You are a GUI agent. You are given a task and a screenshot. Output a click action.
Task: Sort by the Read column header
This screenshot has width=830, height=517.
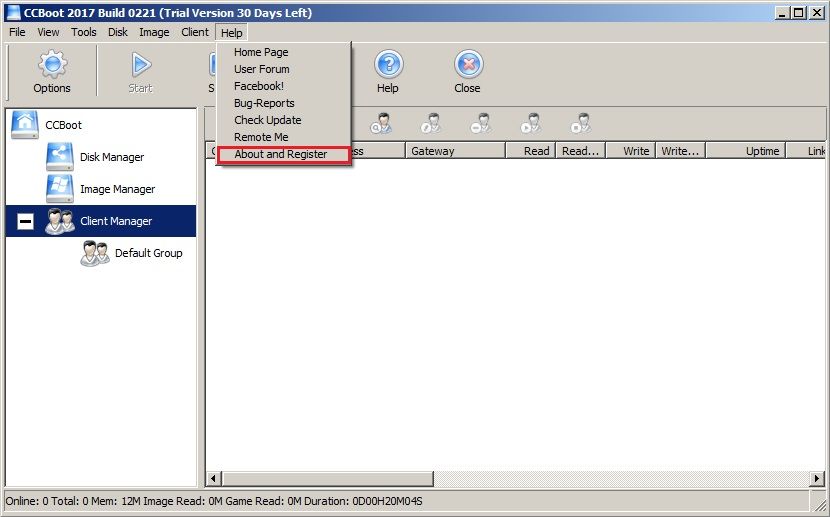click(x=530, y=151)
